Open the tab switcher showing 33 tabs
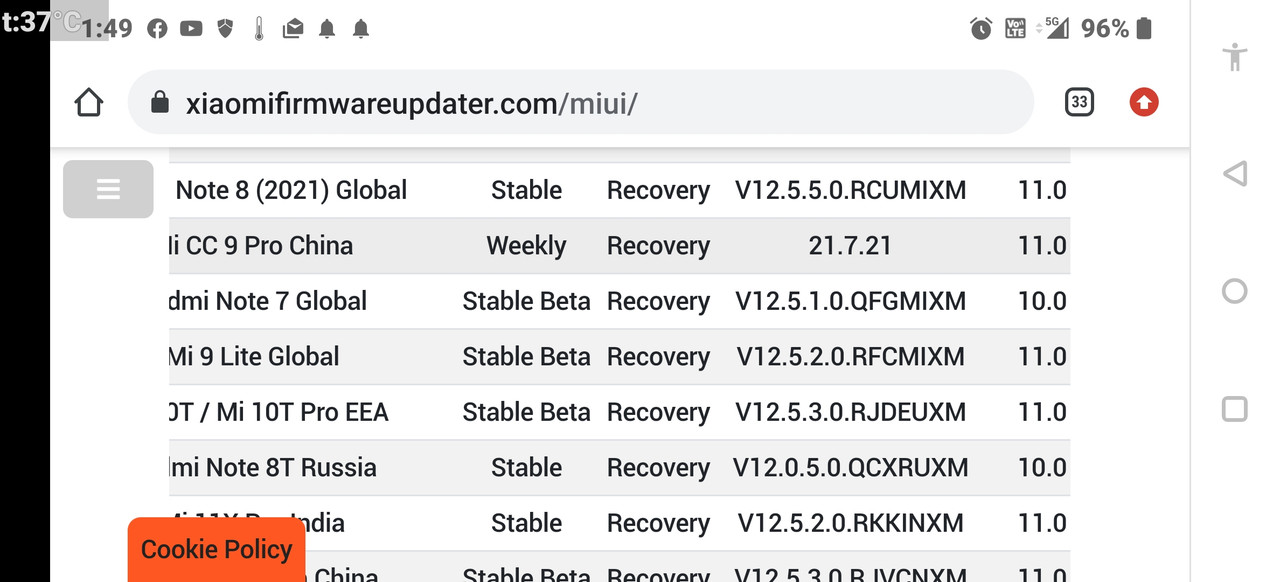The width and height of the screenshot is (1280, 582). click(1079, 102)
